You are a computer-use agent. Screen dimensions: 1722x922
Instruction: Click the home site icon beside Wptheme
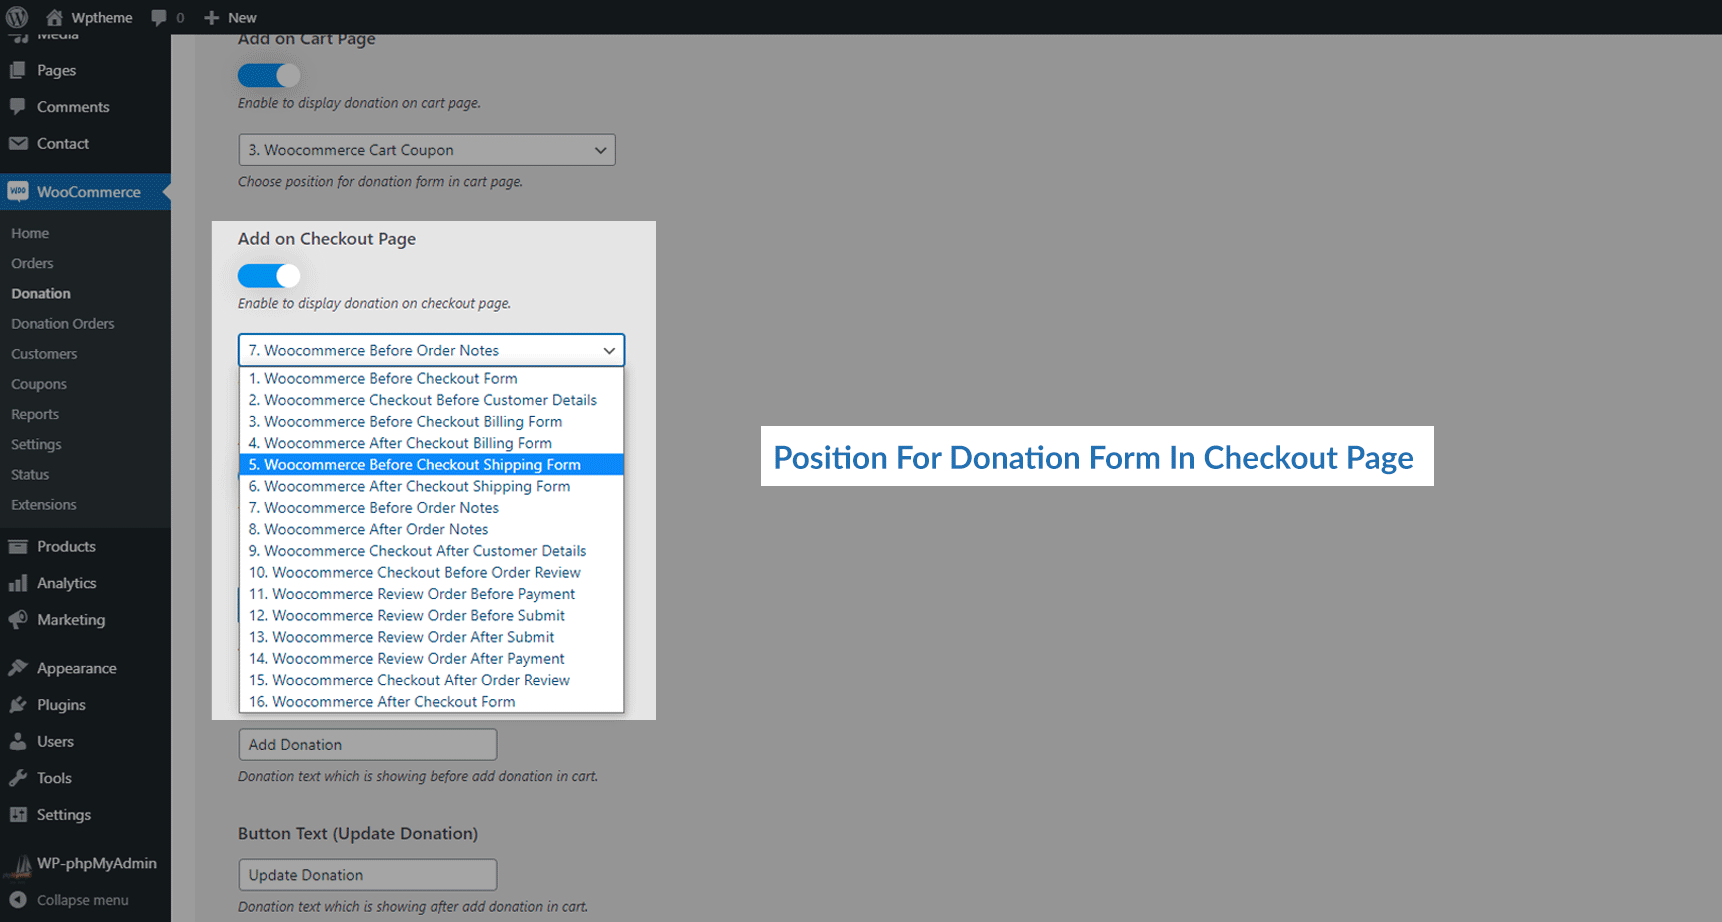click(54, 17)
